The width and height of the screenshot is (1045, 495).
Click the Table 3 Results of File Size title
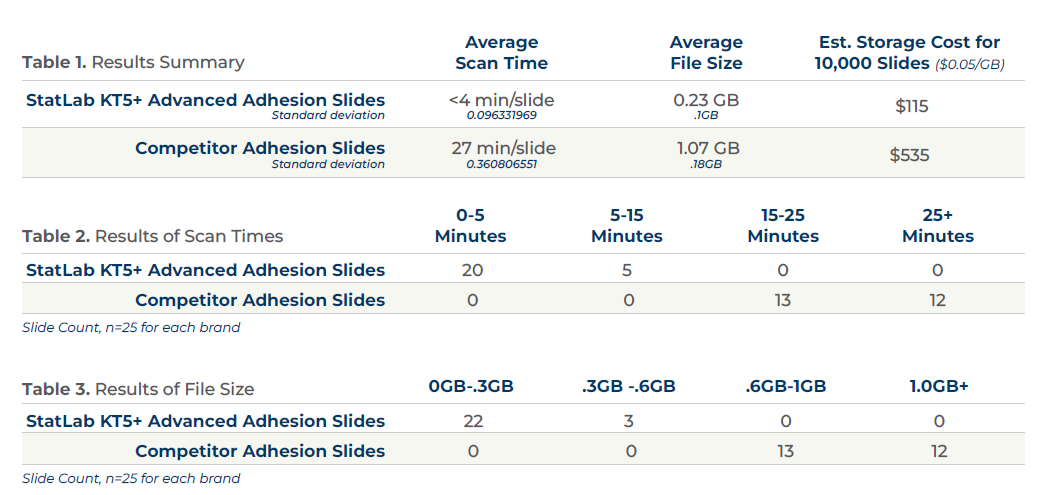138,389
